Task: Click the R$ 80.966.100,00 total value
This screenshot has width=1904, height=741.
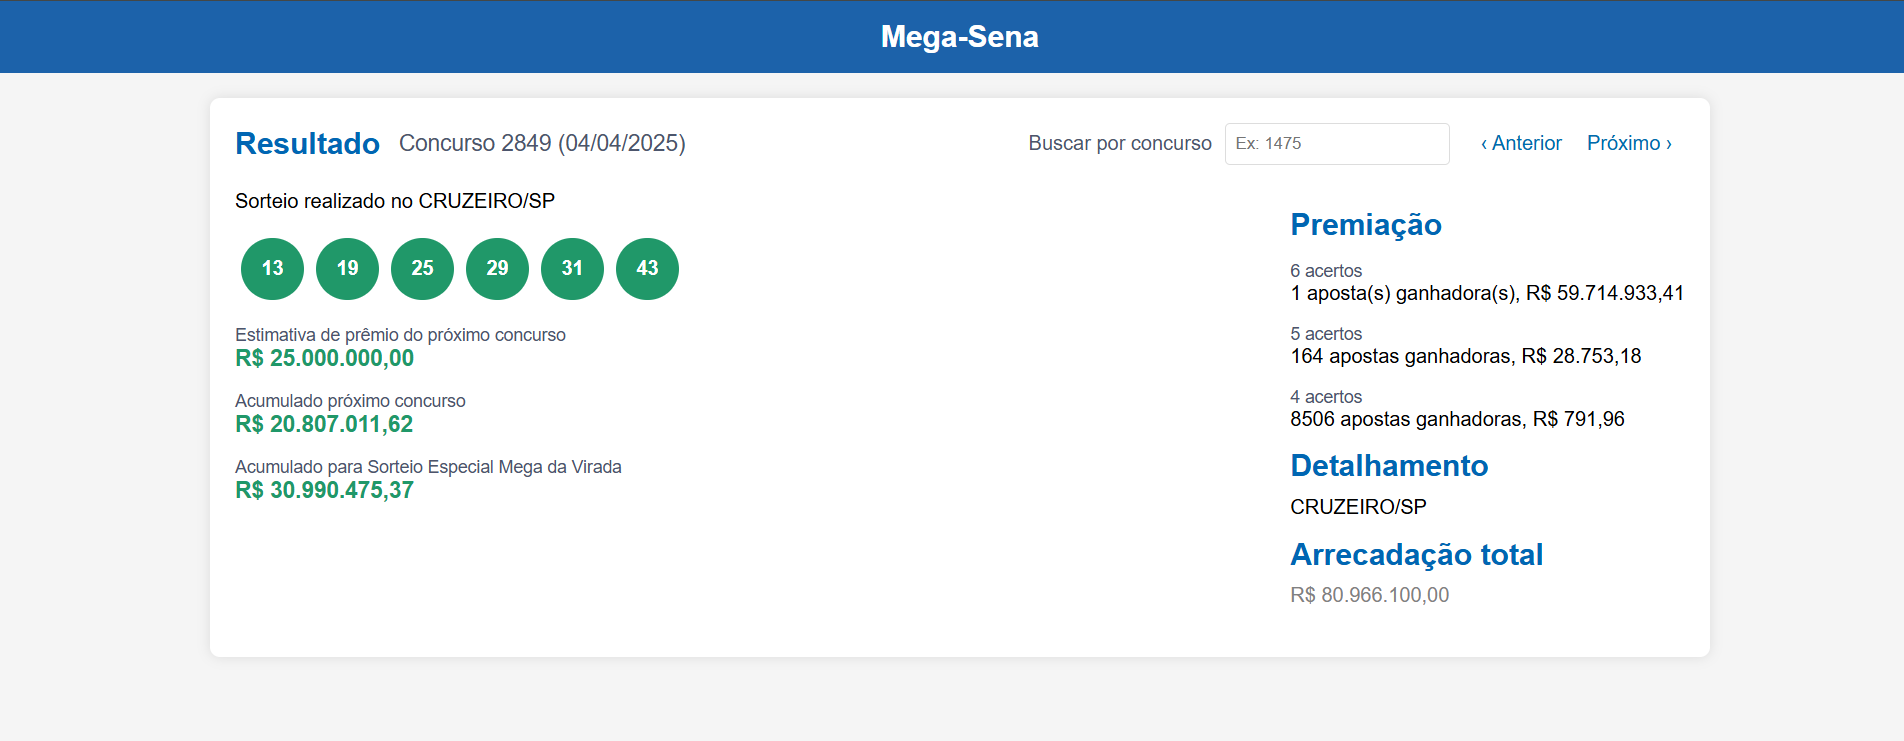Action: (x=1369, y=595)
